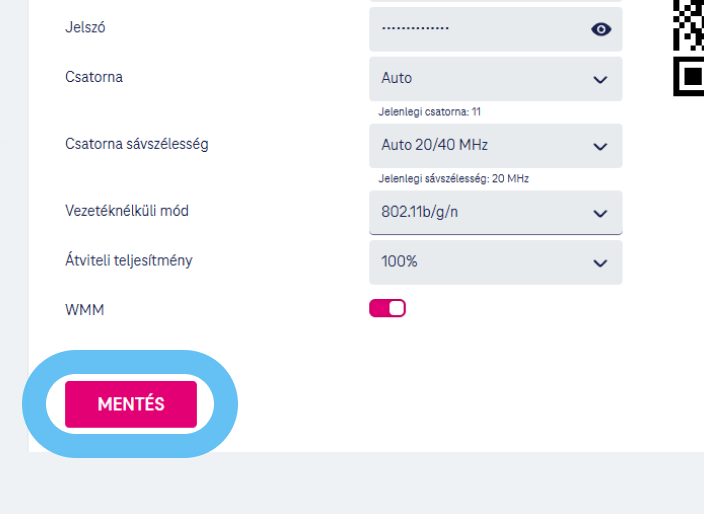Viewport: 704px width, 514px height.
Task: Open the Auto 20/40 MHz bandwidth dropdown
Action: (480, 145)
